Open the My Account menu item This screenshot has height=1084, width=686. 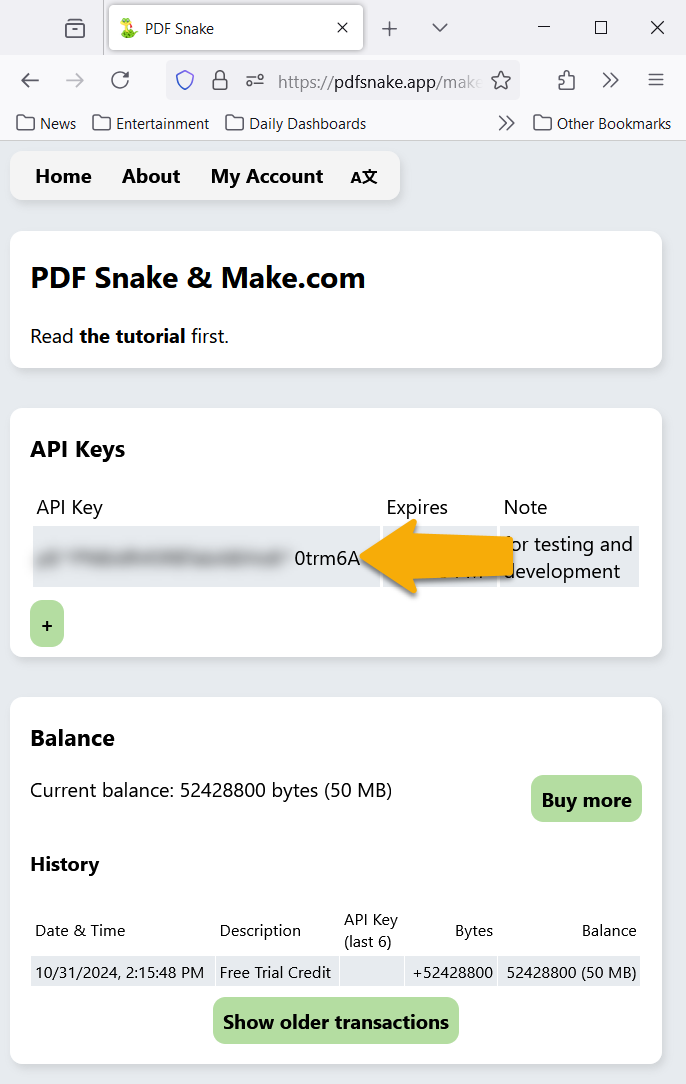(267, 176)
